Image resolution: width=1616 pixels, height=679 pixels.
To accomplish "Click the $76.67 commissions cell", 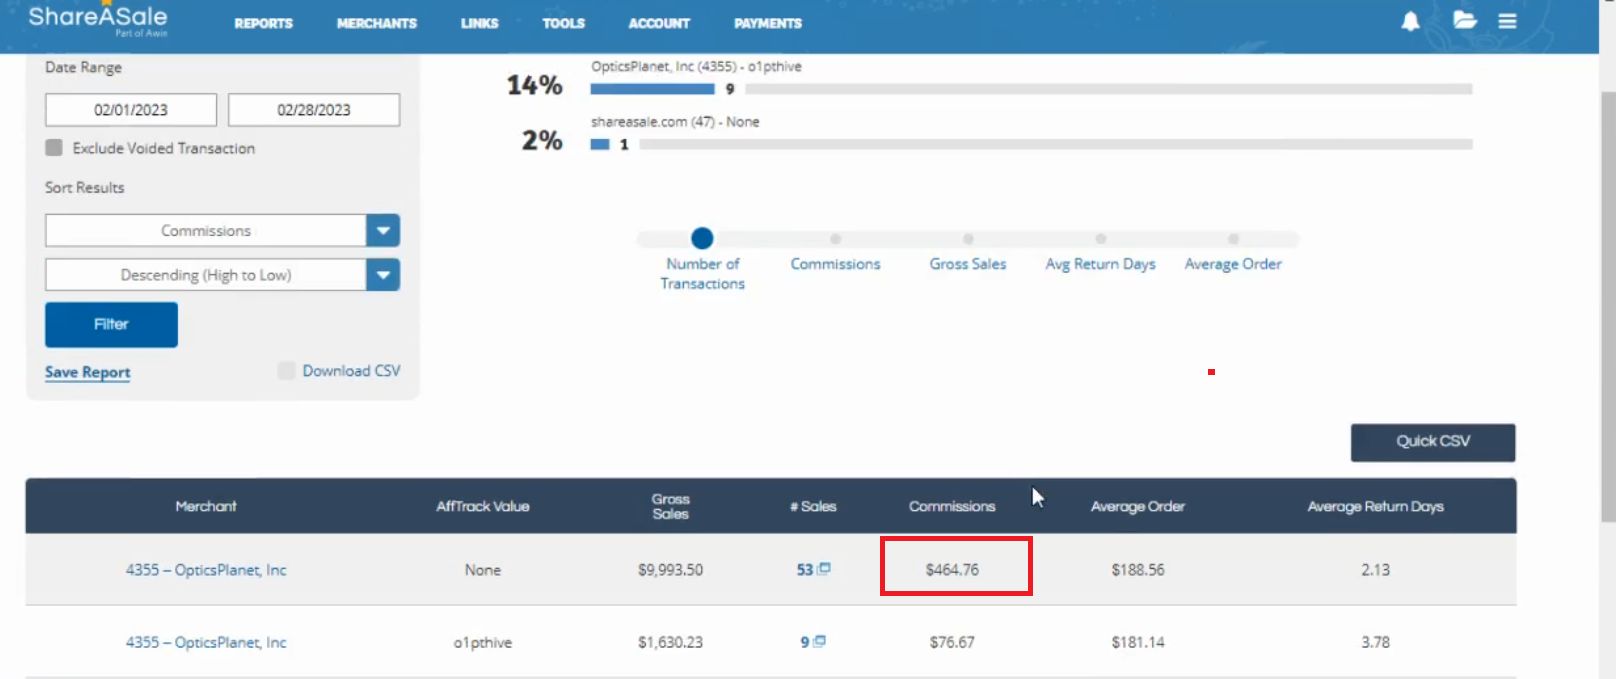I will coord(952,642).
